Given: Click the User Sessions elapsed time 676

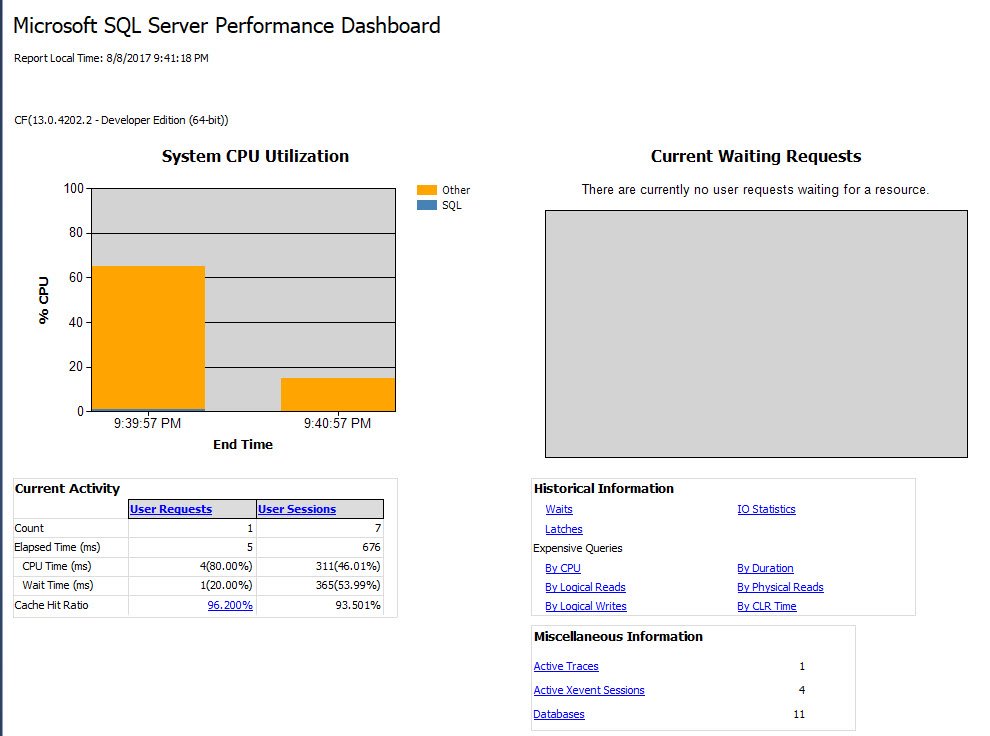Looking at the screenshot, I should pyautogui.click(x=371, y=547).
